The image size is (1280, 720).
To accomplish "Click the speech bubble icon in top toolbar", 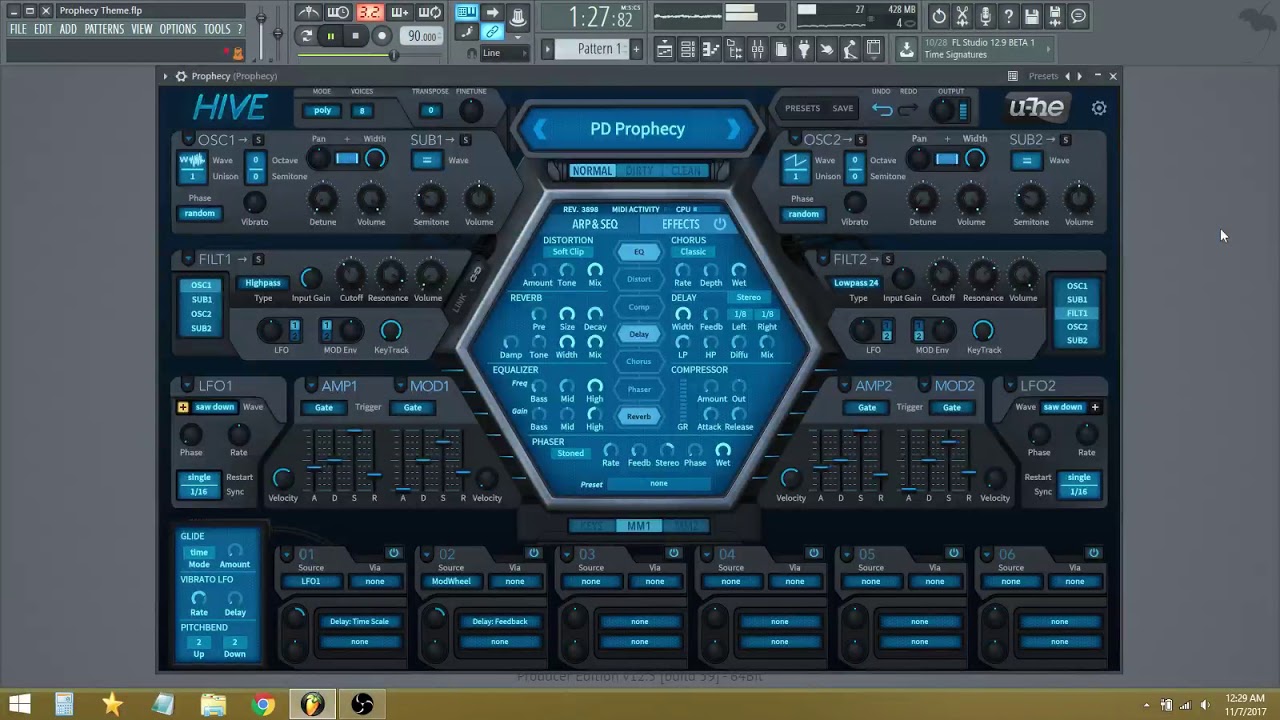I will 1078,16.
